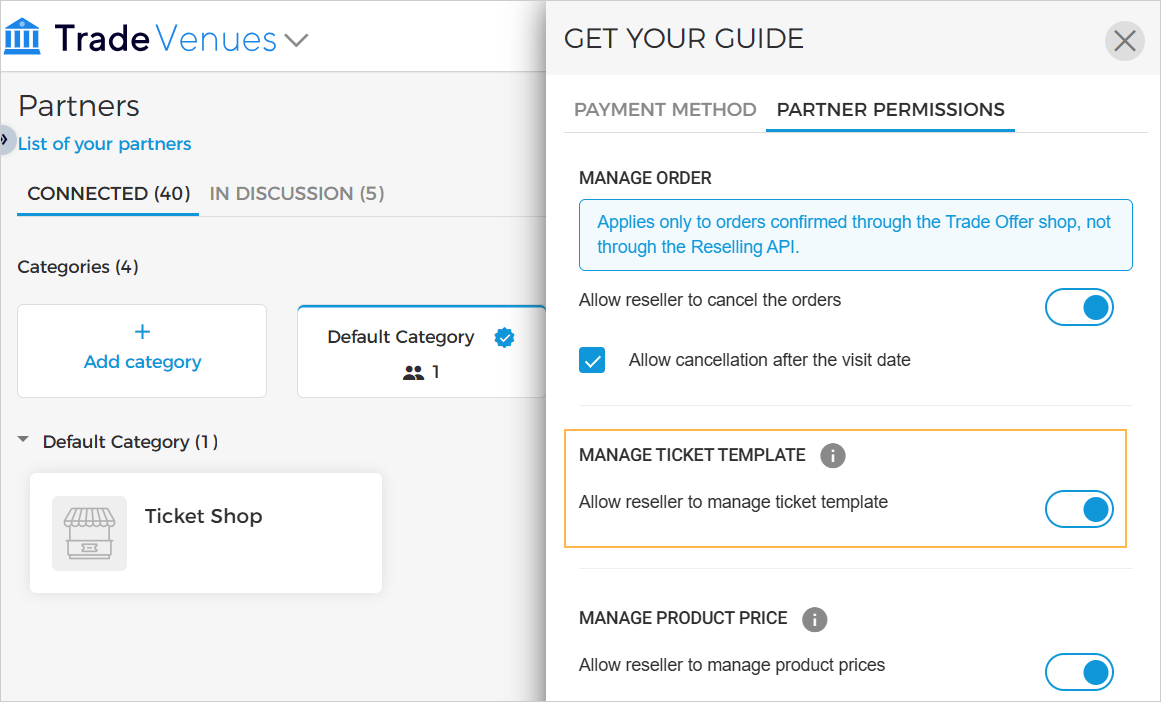Open the Ticket Shop partner card
Viewport: 1161px width, 702px height.
point(206,533)
